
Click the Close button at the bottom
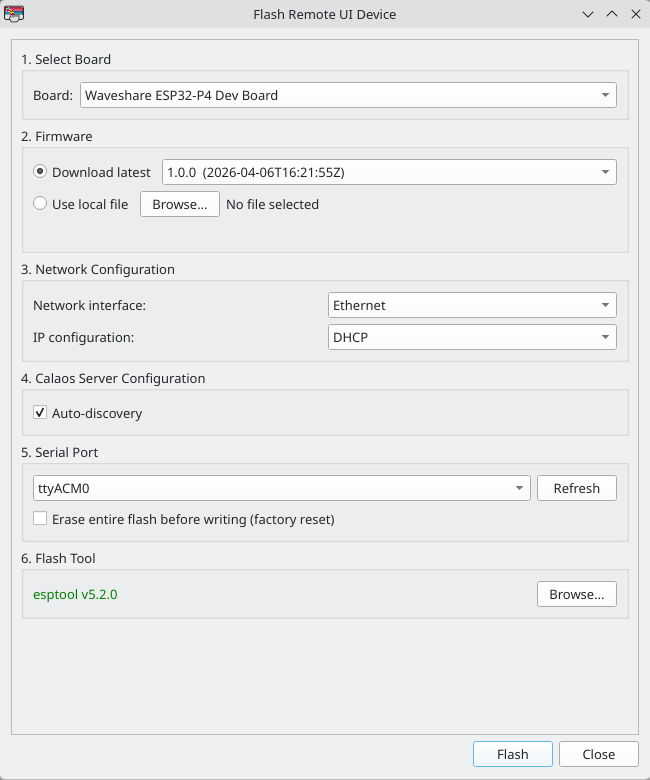click(598, 754)
